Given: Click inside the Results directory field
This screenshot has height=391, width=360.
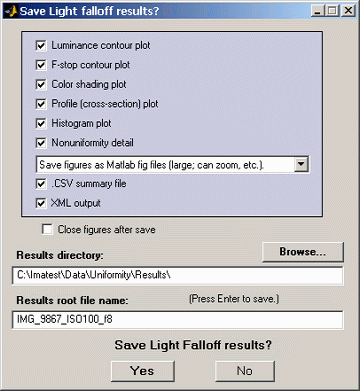Looking at the screenshot, I should tap(177, 276).
